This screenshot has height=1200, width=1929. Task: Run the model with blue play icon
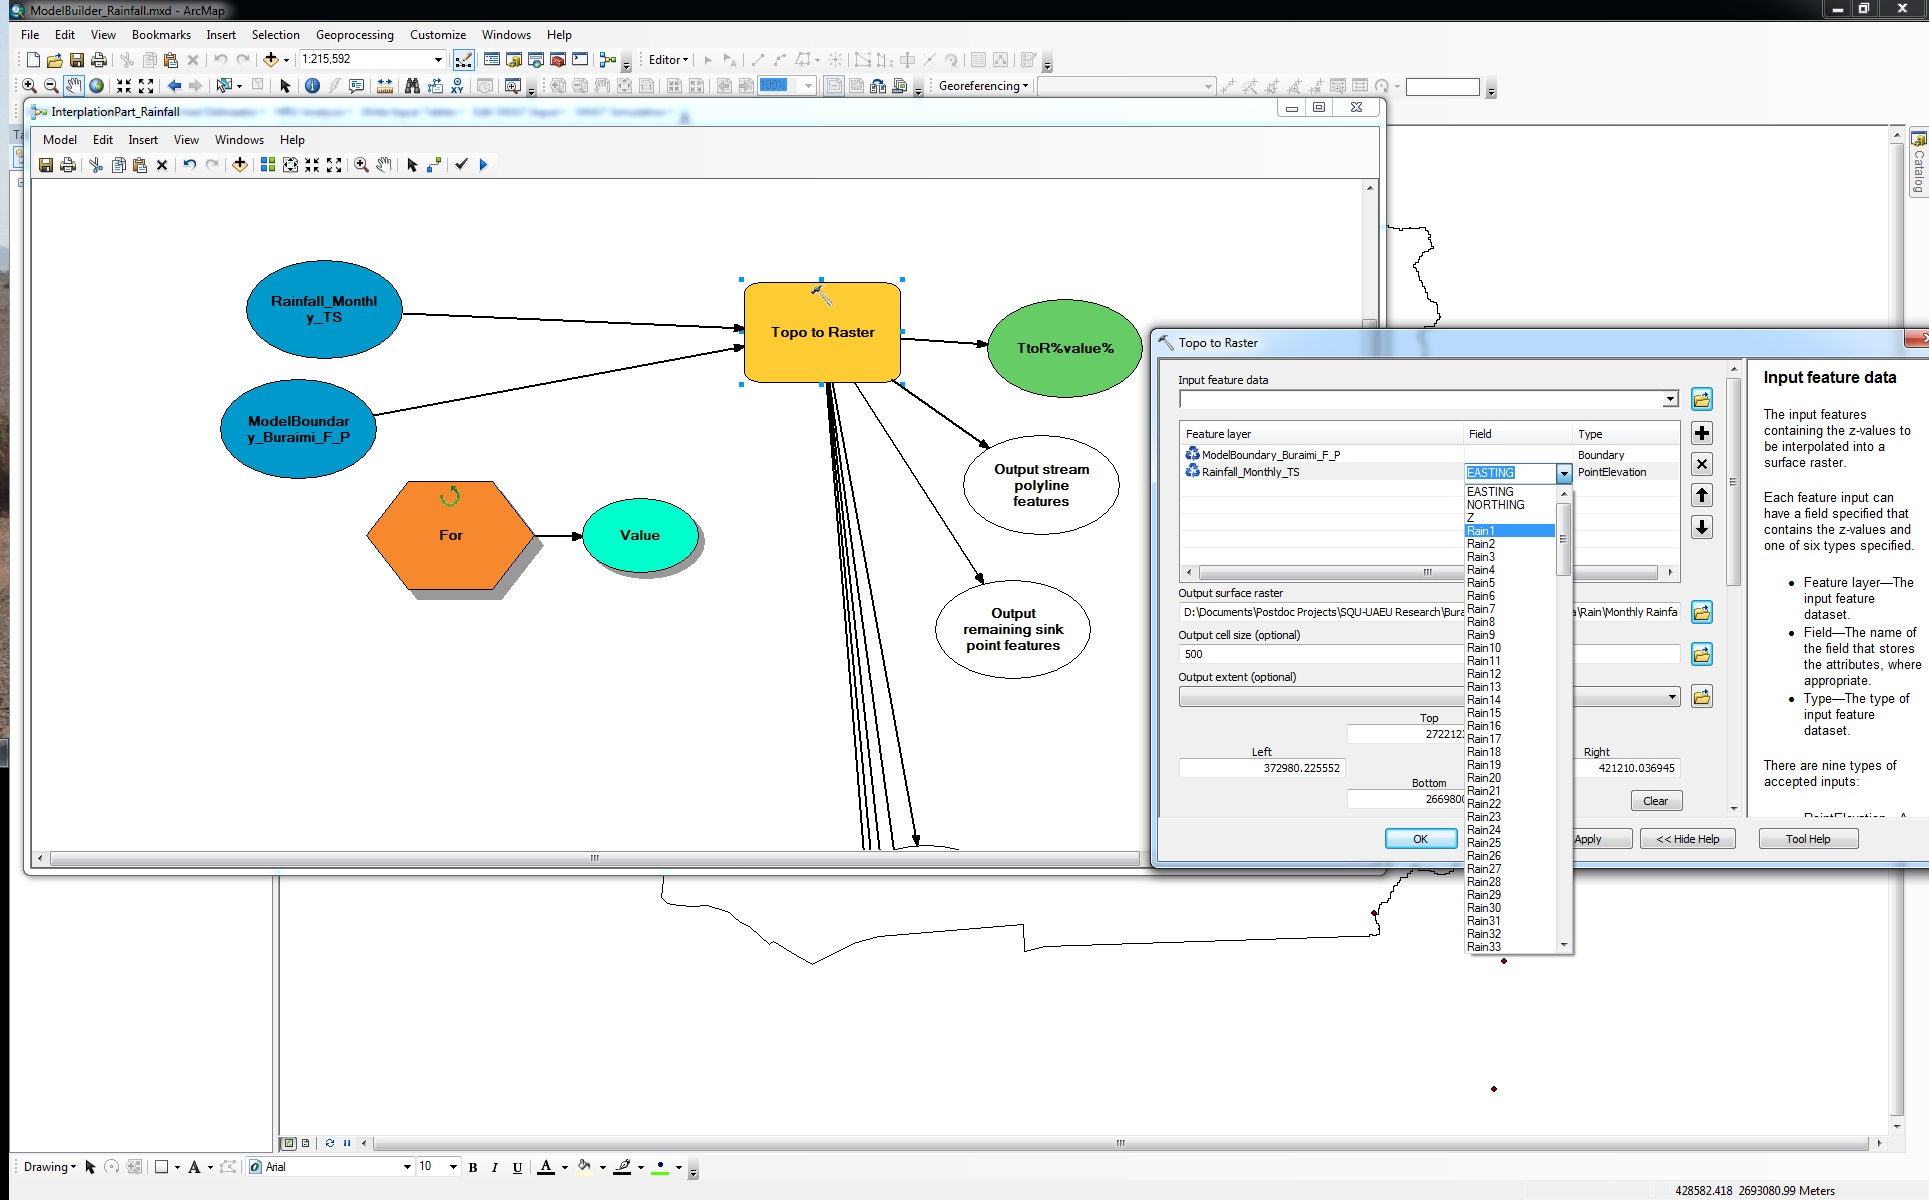[x=483, y=165]
